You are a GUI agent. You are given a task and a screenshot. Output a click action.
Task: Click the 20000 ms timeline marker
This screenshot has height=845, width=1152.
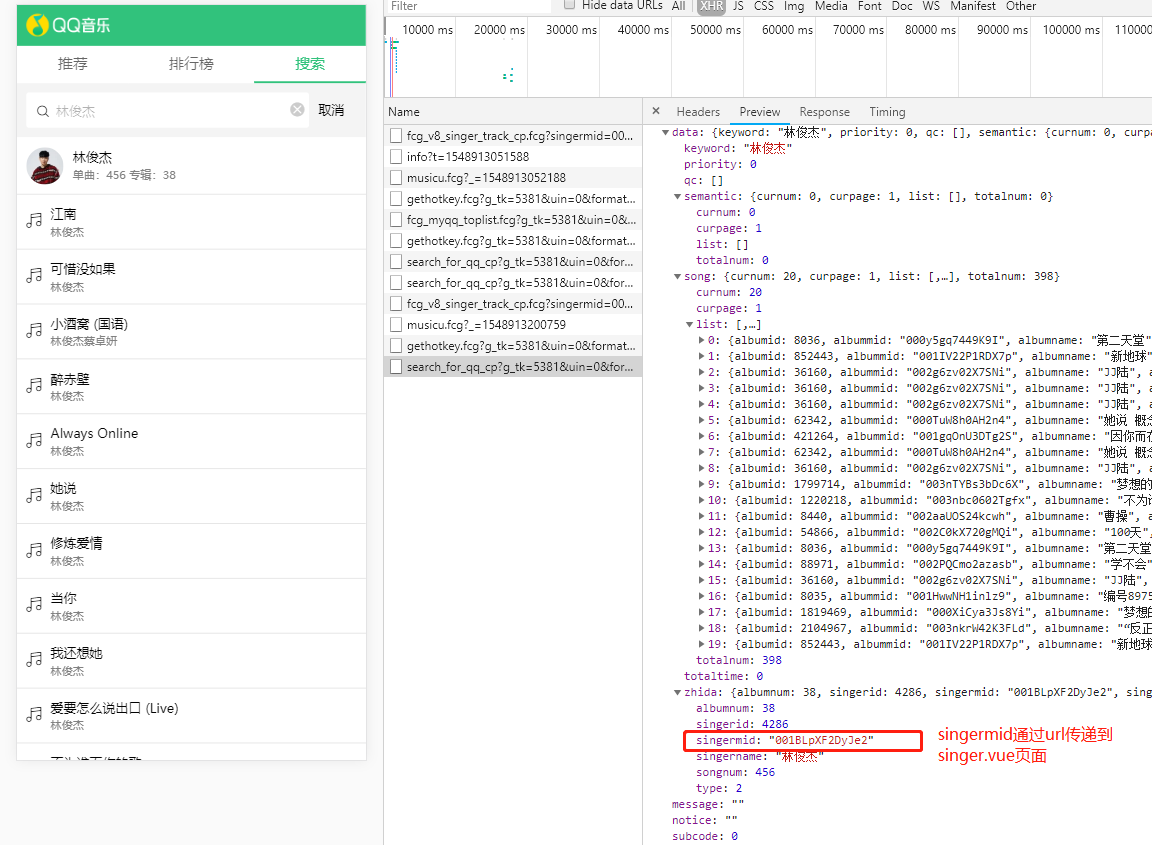pyautogui.click(x=499, y=29)
